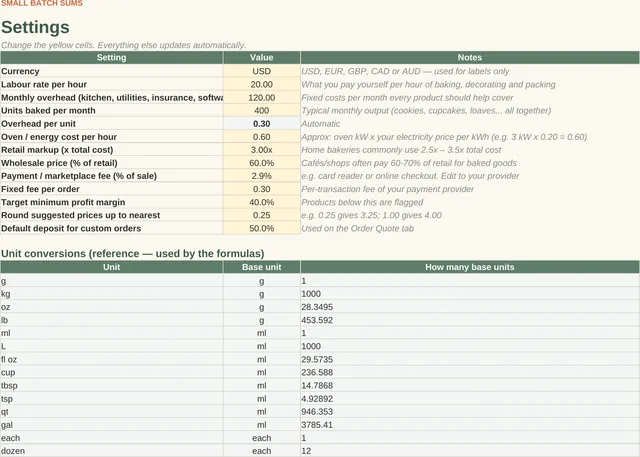Select conversion value 14.7868
The image size is (640, 457).
(x=470, y=385)
